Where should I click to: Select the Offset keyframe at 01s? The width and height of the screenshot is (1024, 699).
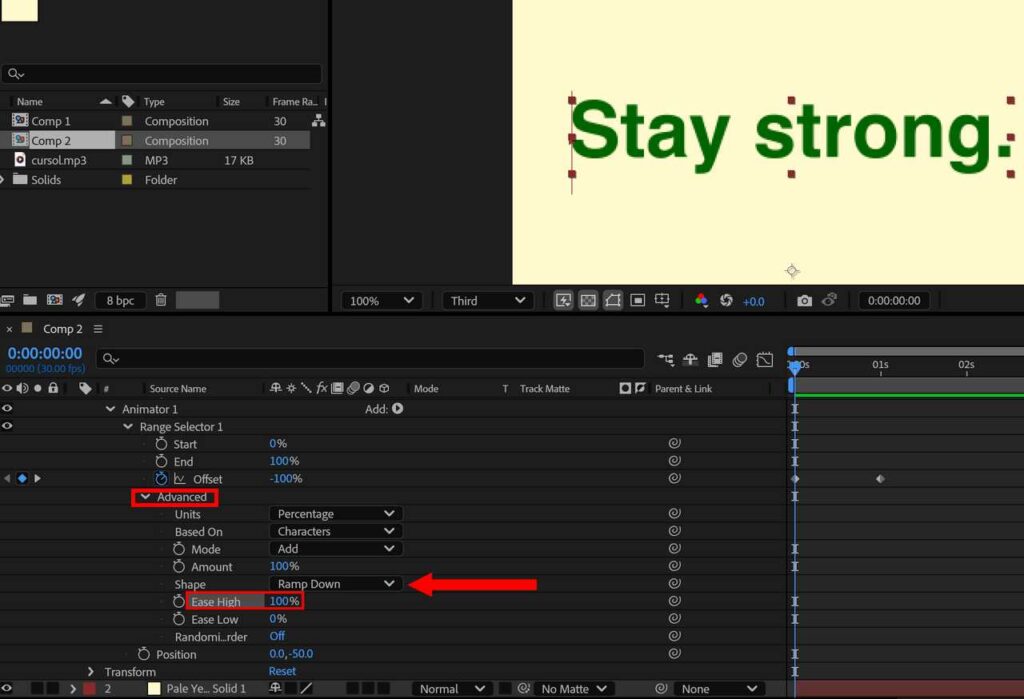click(880, 479)
